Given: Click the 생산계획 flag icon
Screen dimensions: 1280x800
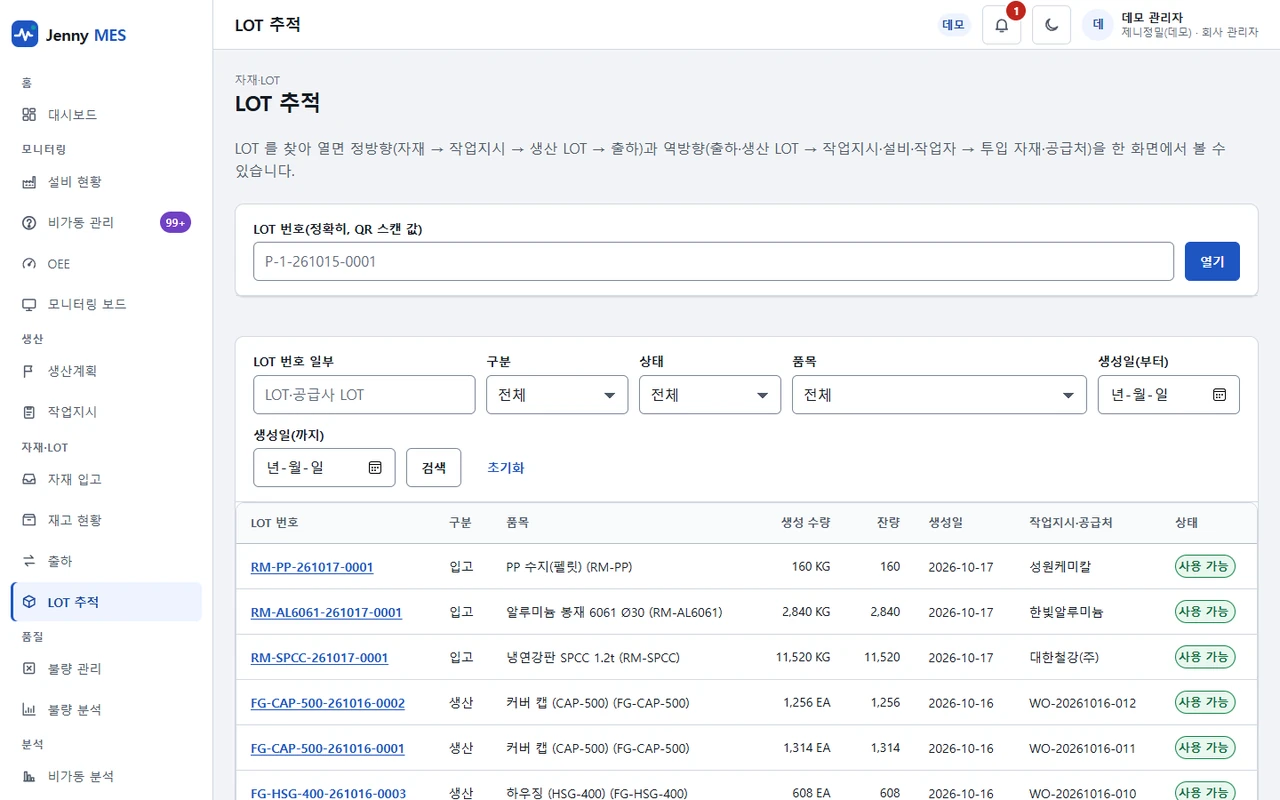Looking at the screenshot, I should pyautogui.click(x=29, y=371).
